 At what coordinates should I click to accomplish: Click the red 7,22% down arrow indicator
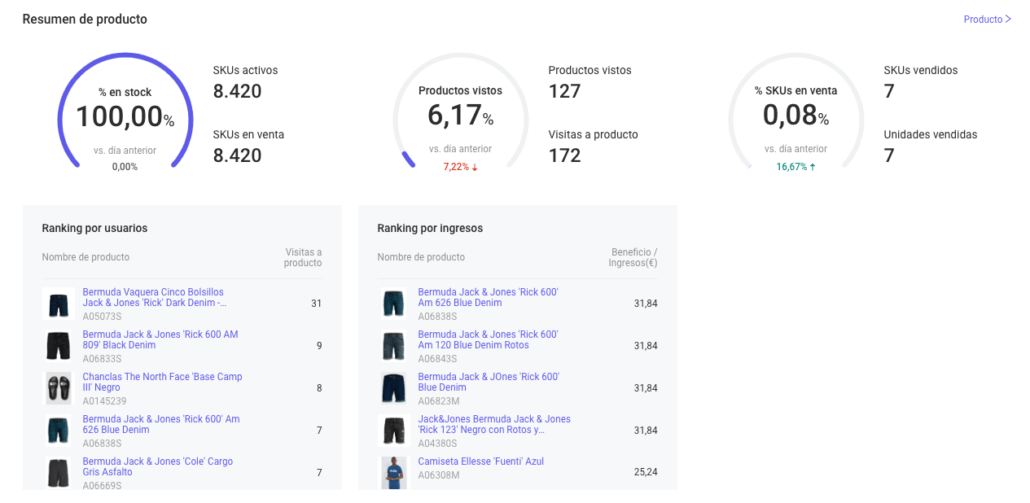pyautogui.click(x=460, y=167)
